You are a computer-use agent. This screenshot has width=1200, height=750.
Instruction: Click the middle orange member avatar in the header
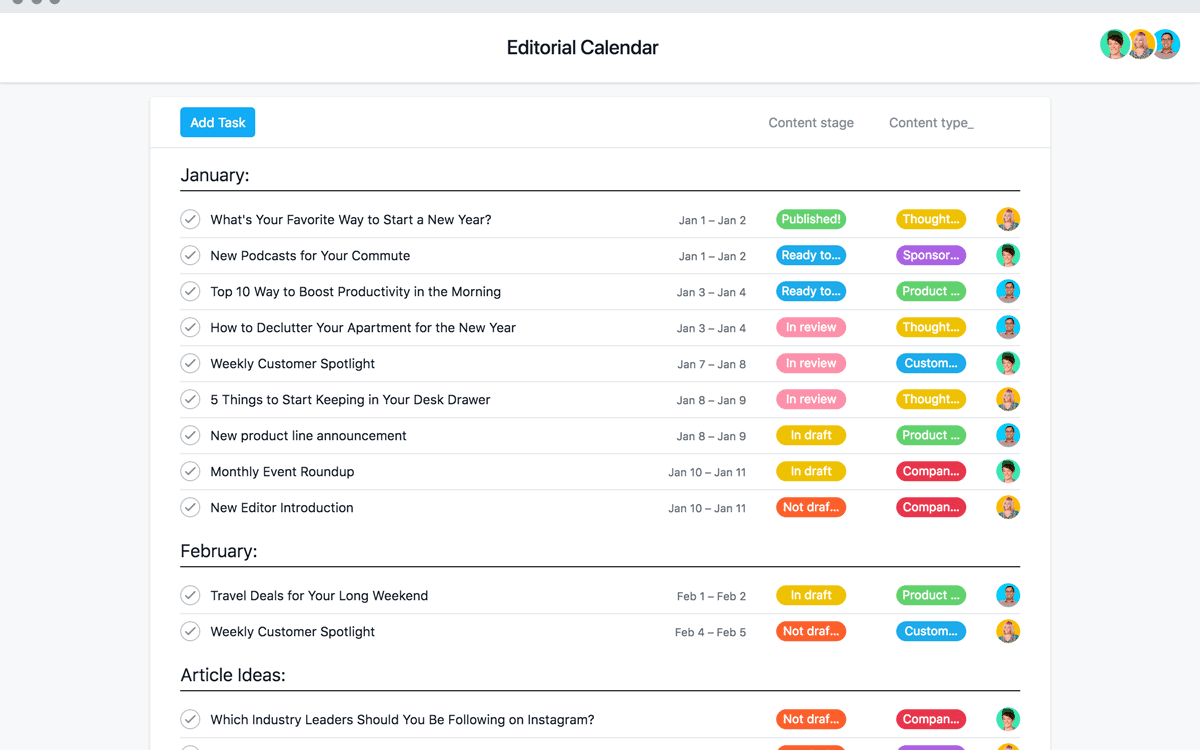click(x=1141, y=44)
